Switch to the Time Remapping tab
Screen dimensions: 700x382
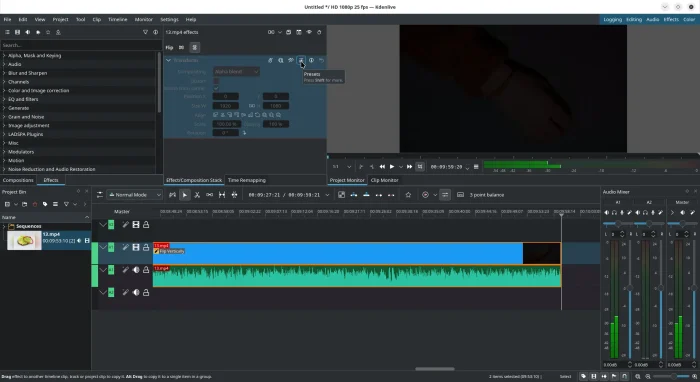point(247,180)
